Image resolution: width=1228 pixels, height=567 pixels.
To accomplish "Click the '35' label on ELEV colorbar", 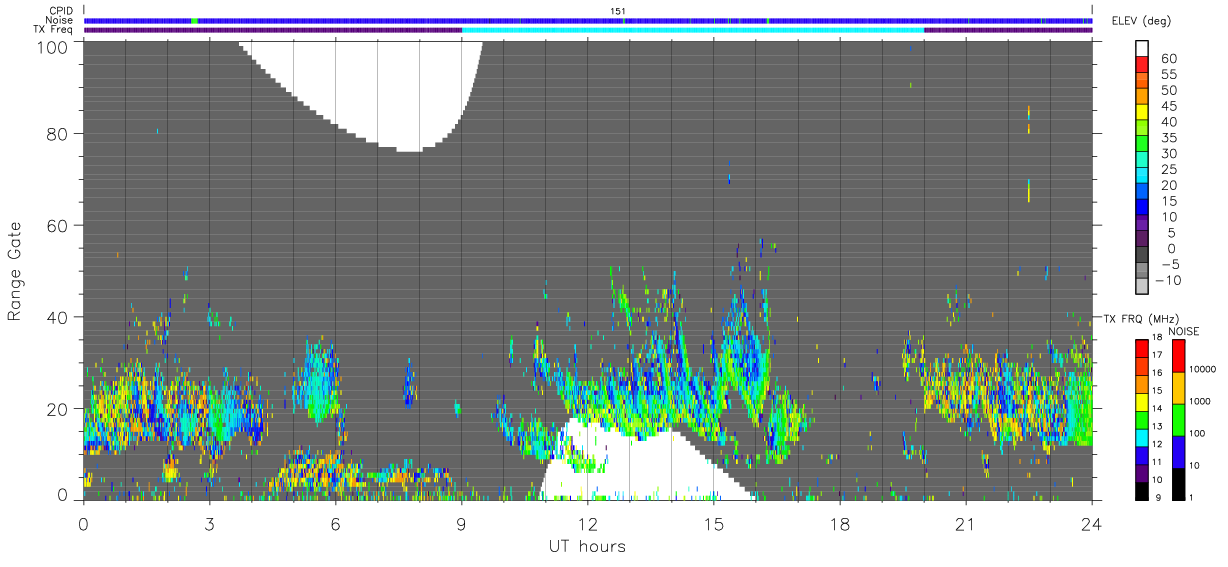I will tap(1167, 137).
